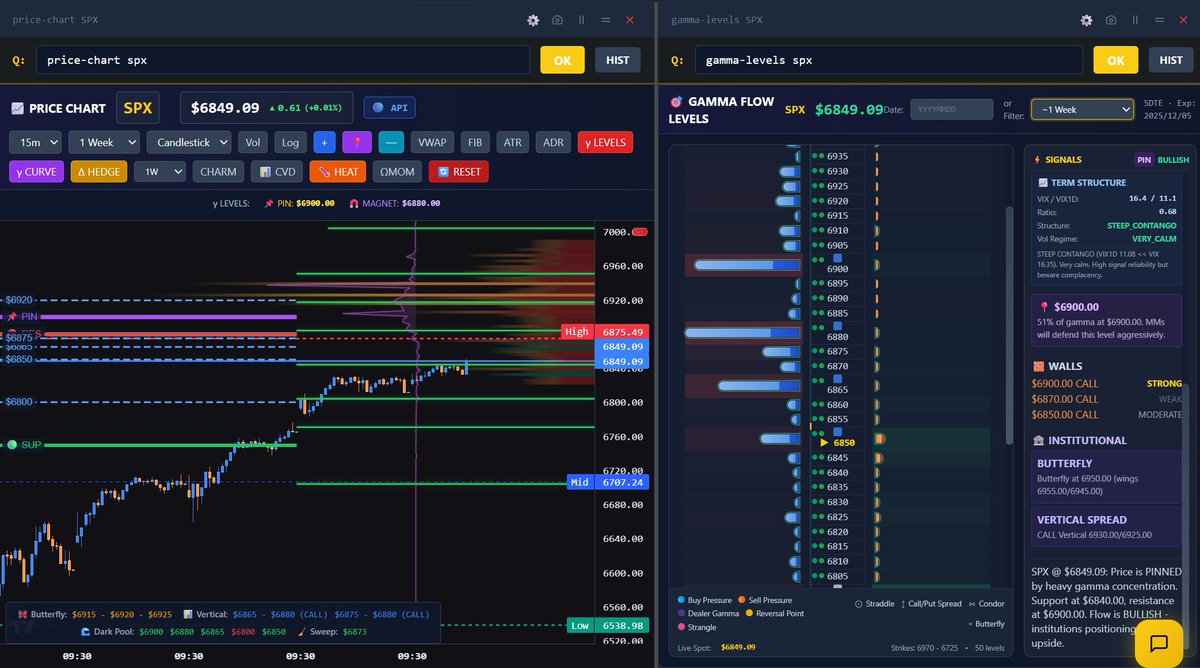Open the 1 Week range dropdown
1200x668 pixels.
(104, 143)
